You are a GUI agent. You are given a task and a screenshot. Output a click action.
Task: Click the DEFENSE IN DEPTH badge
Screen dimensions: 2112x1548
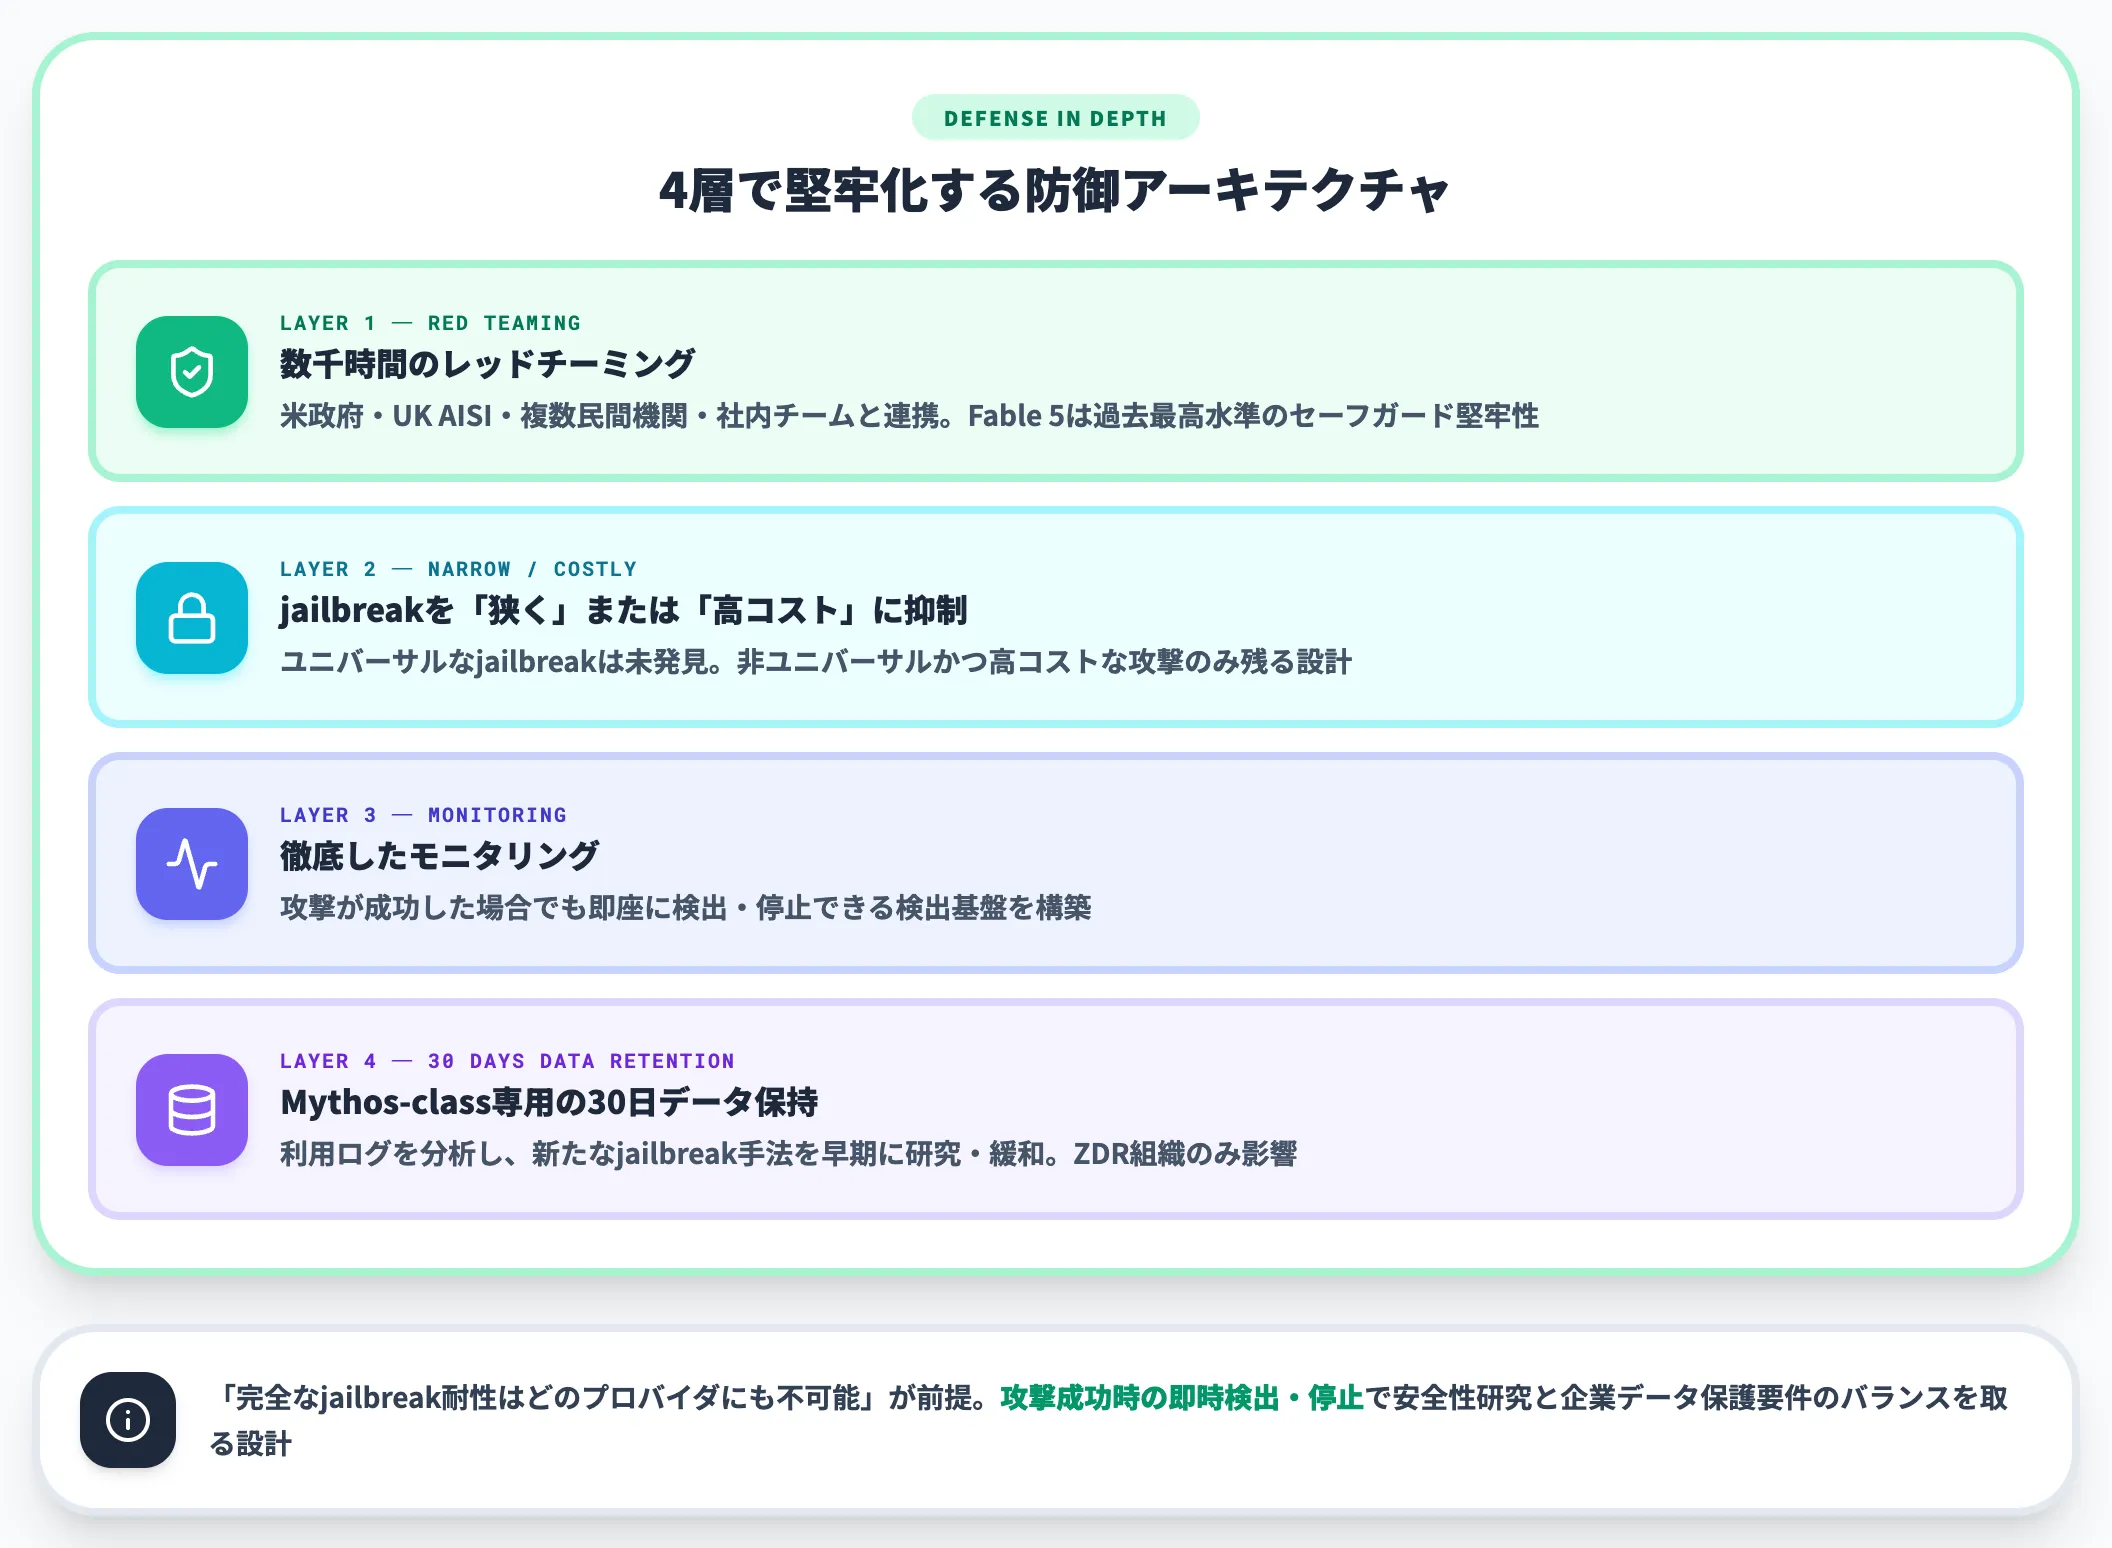[1055, 118]
